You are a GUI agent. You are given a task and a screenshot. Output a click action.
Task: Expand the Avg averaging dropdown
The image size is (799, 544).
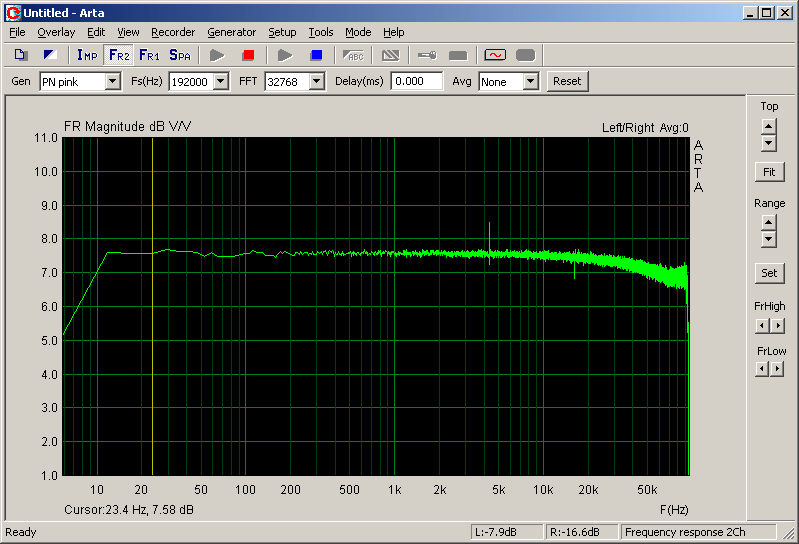pyautogui.click(x=530, y=82)
